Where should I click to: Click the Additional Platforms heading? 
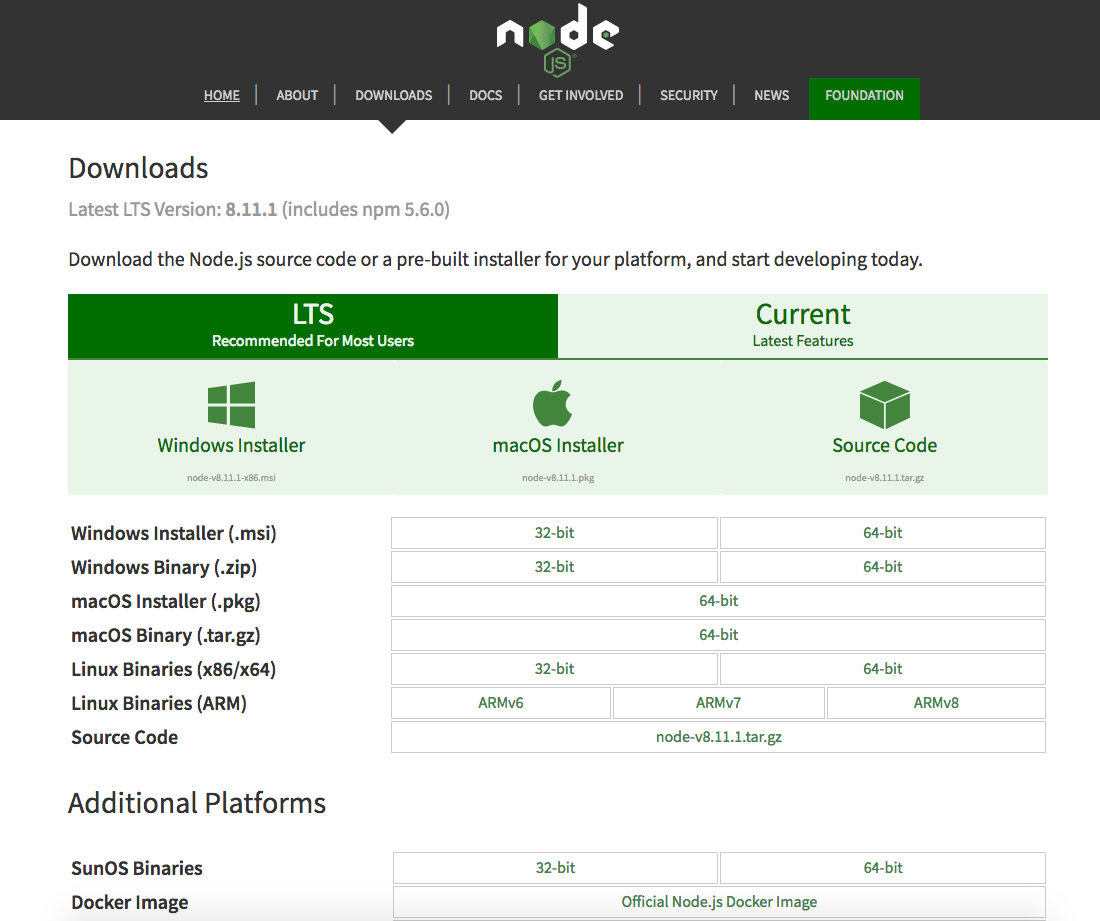[x=197, y=803]
